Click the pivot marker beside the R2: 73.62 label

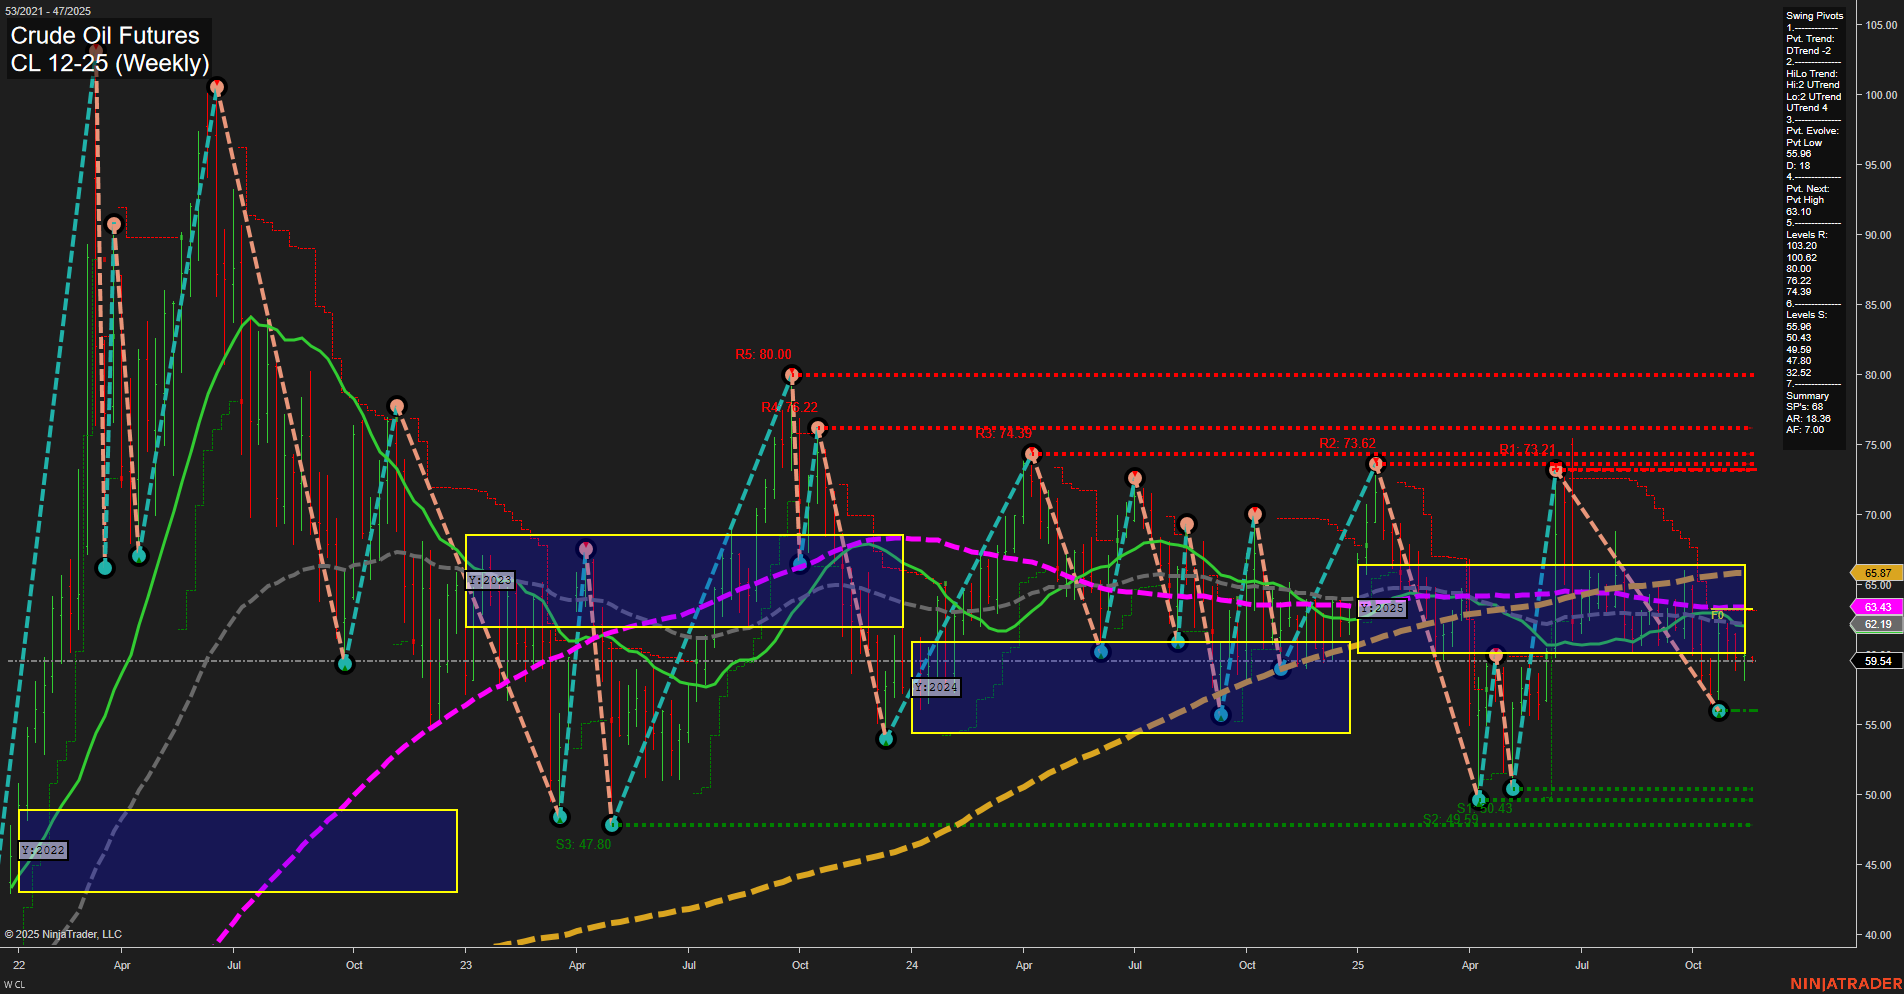[x=1375, y=463]
